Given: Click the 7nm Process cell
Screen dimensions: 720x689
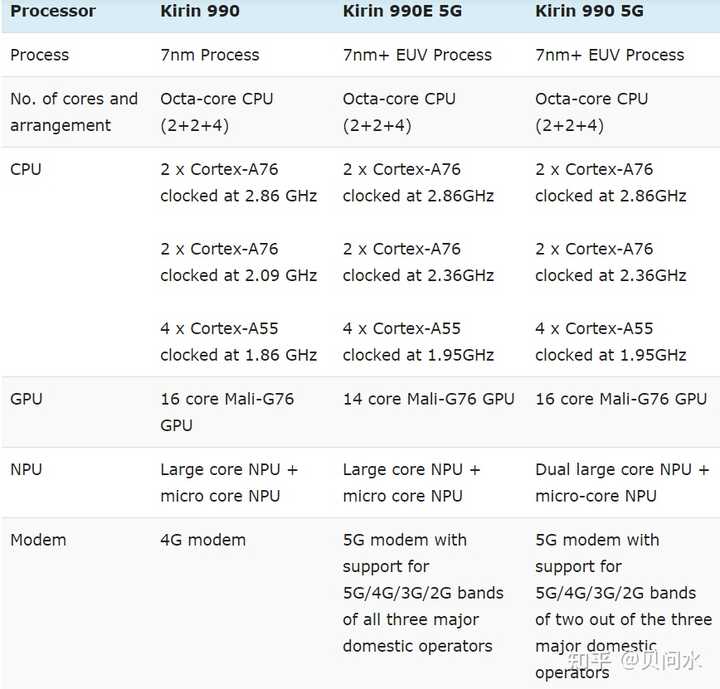Looking at the screenshot, I should click(210, 55).
